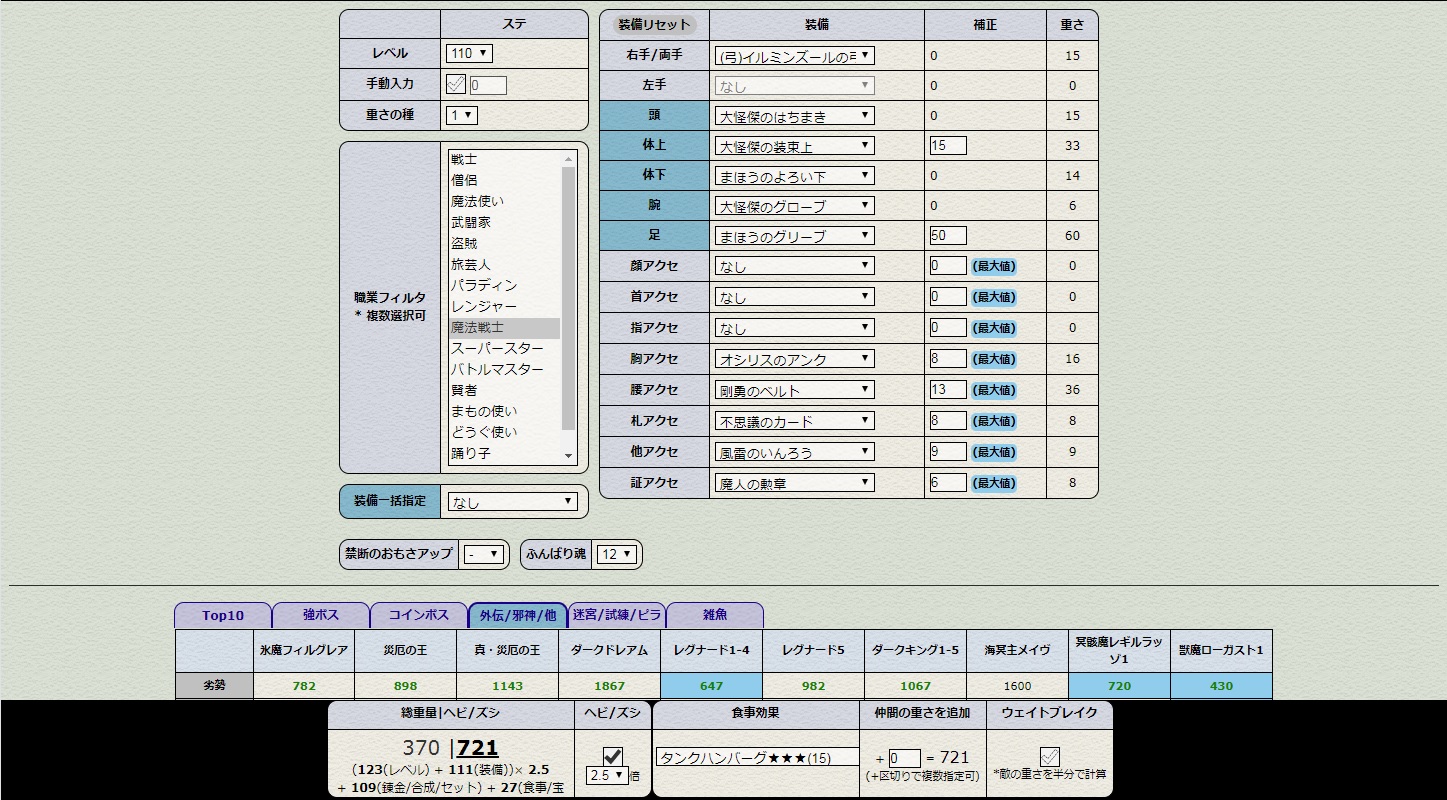The width and height of the screenshot is (1447, 800).
Task: Select 旅芸人 in the job filter
Action: coord(504,264)
